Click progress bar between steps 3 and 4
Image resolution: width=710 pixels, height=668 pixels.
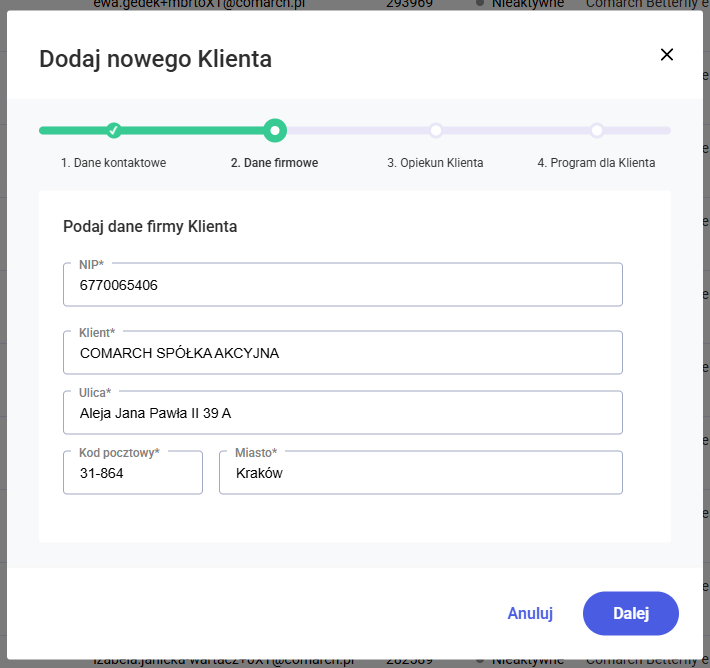(516, 130)
